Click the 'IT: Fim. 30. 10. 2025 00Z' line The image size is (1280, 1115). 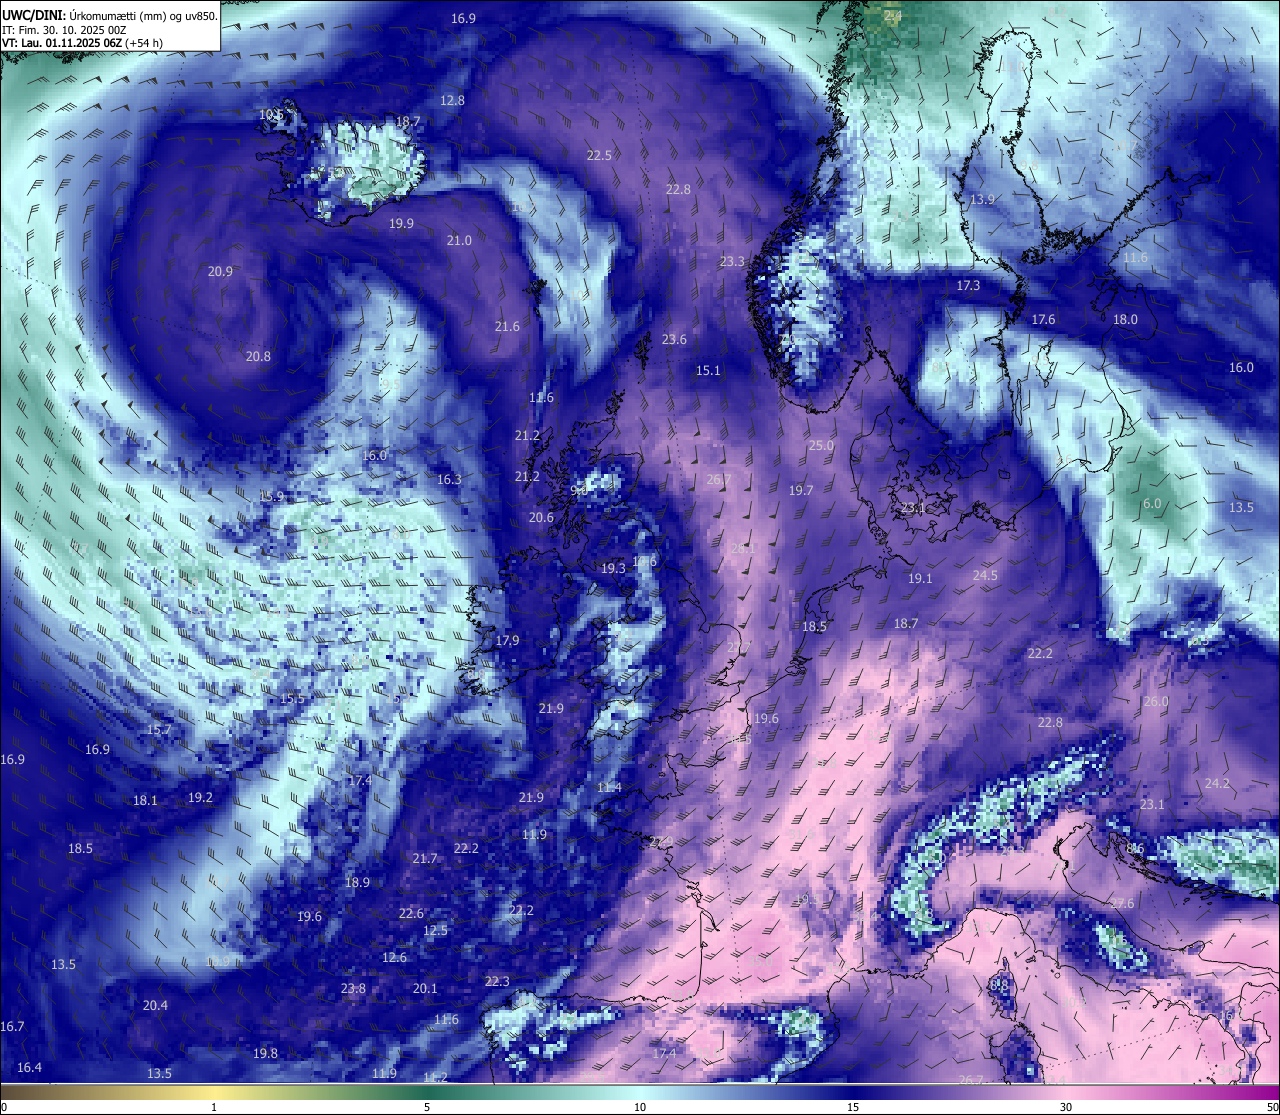click(64, 30)
